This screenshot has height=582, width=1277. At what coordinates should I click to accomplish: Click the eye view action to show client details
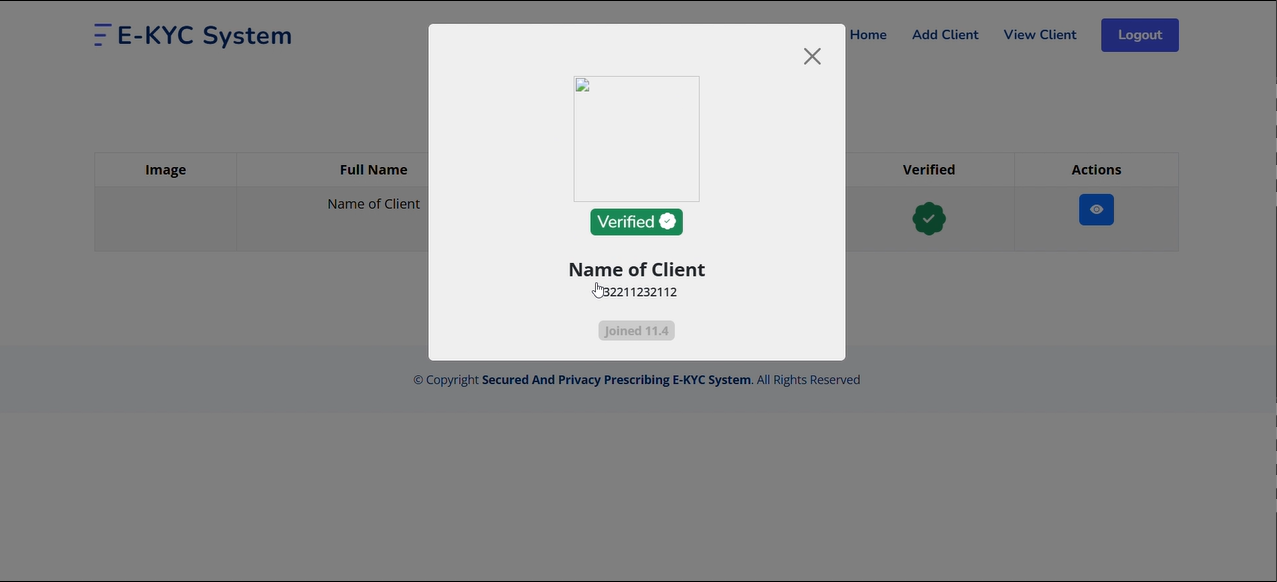(x=1095, y=209)
